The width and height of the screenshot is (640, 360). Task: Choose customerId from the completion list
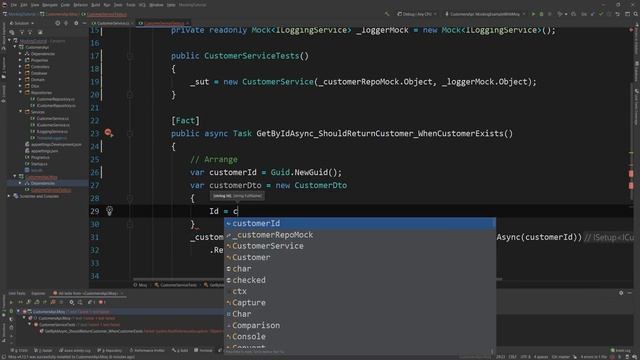[x=360, y=223]
